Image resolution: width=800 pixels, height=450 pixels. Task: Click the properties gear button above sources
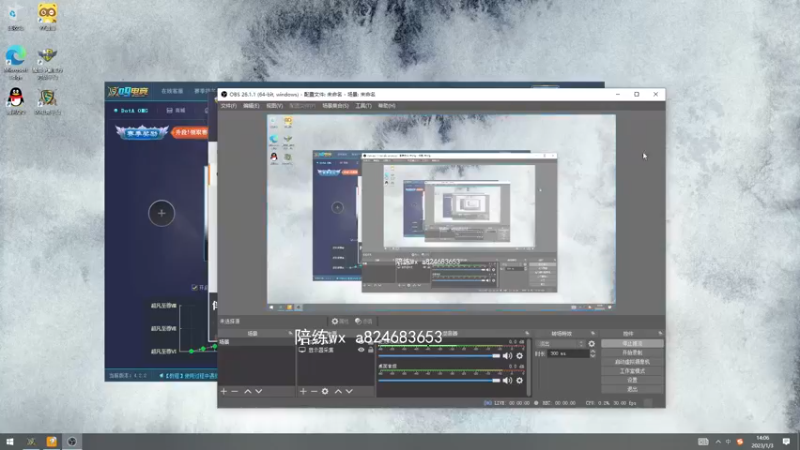[x=339, y=321]
